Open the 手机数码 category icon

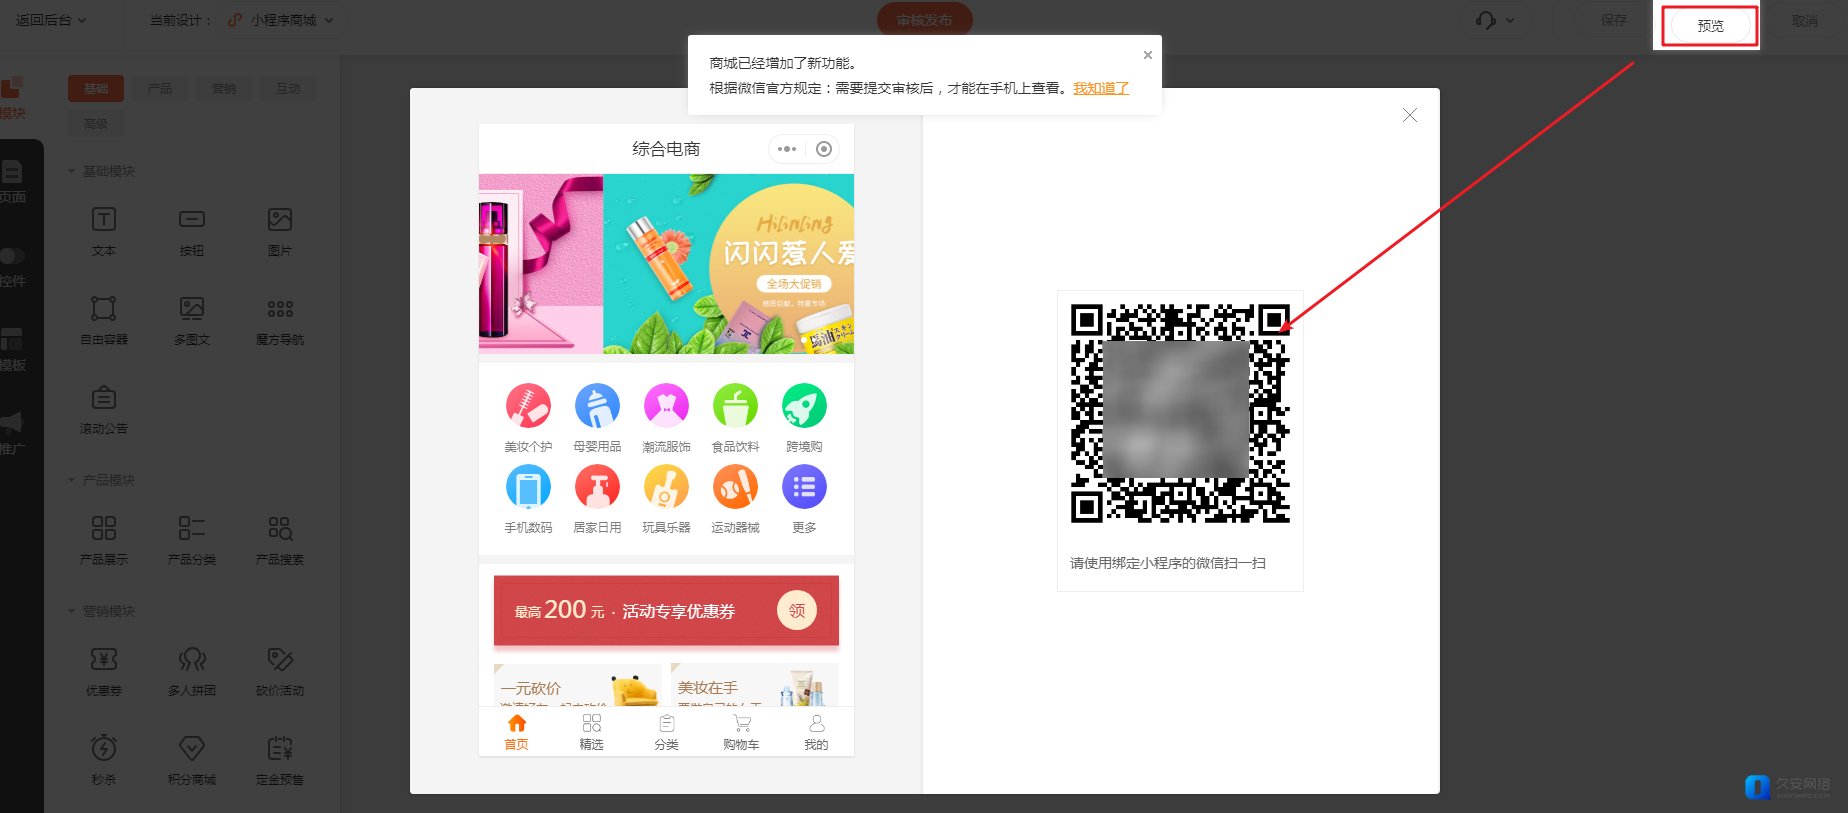[x=528, y=488]
